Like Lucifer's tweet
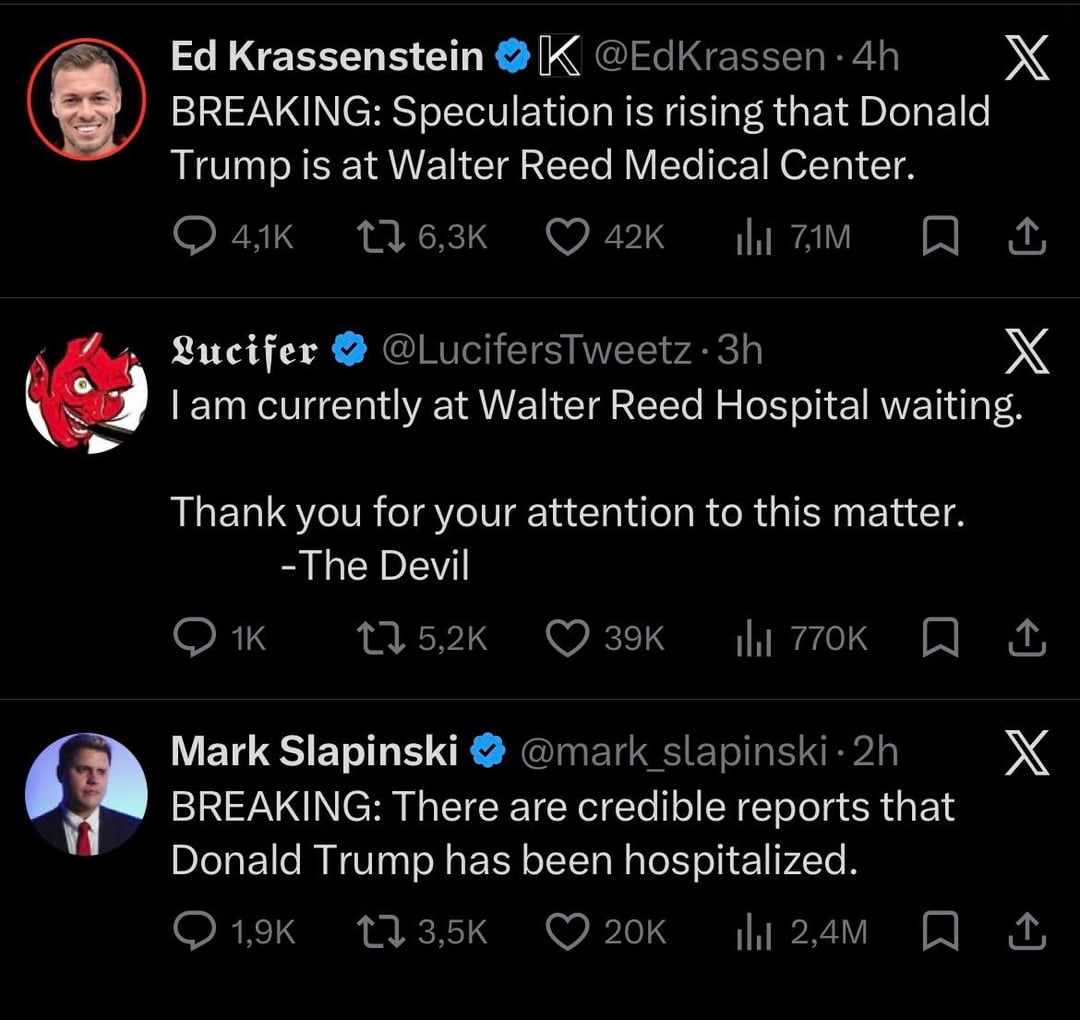 tap(567, 638)
